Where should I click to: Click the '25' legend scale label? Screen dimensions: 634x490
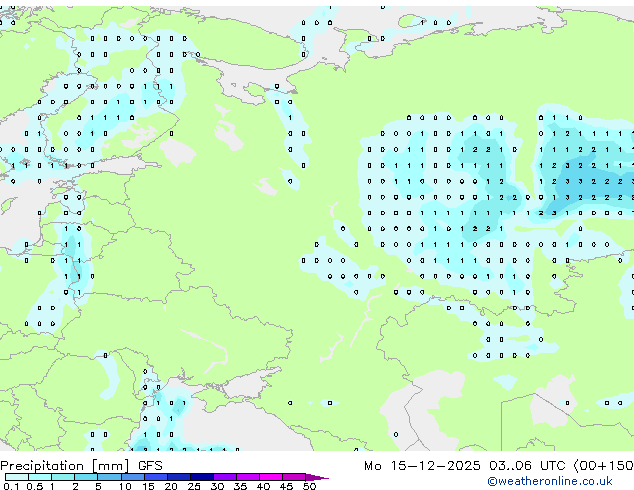click(x=194, y=486)
